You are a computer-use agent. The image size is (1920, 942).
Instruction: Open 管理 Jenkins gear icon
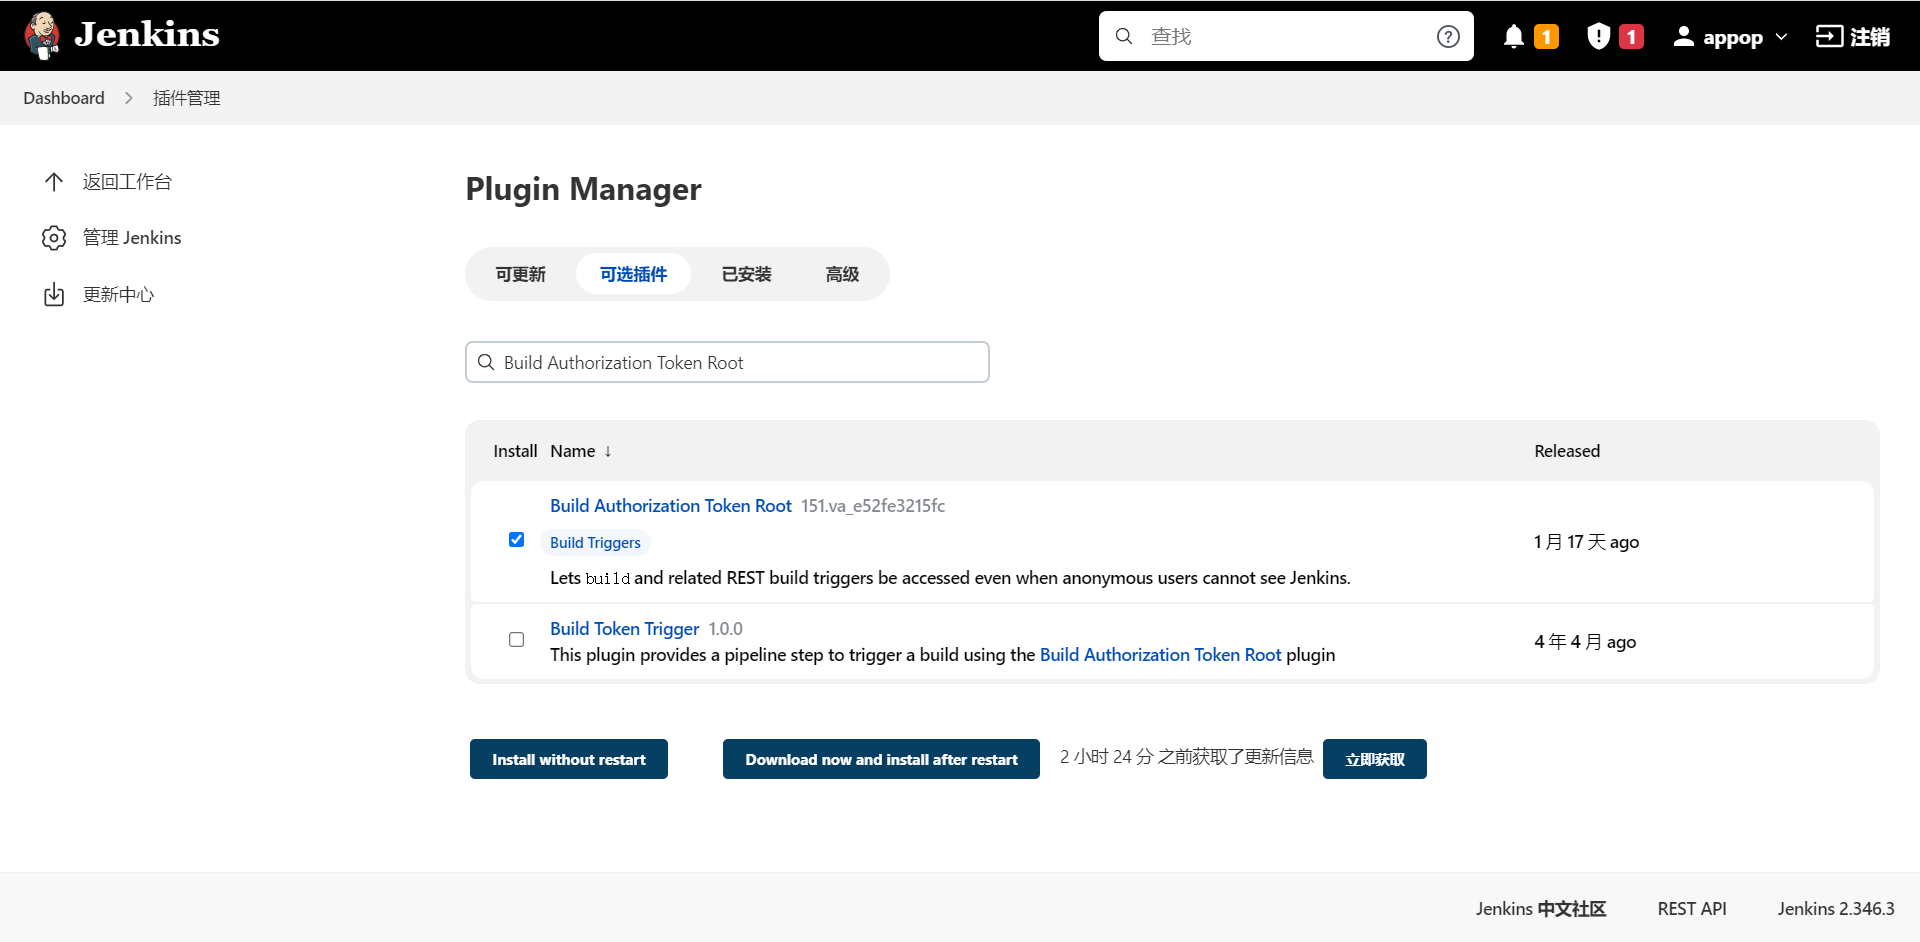pos(54,238)
